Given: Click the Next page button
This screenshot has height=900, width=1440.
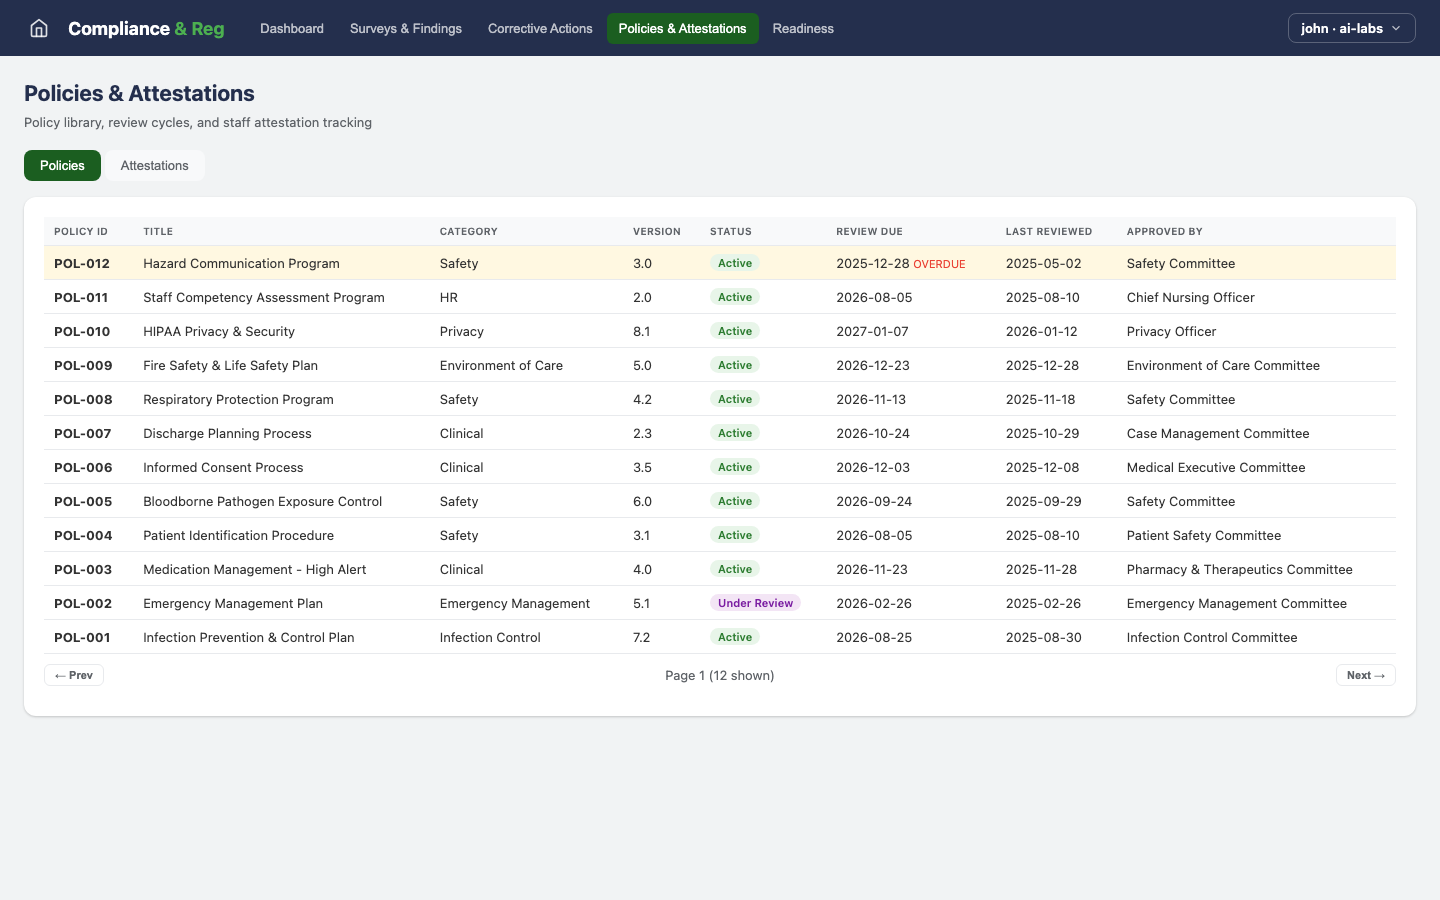Looking at the screenshot, I should (1365, 675).
